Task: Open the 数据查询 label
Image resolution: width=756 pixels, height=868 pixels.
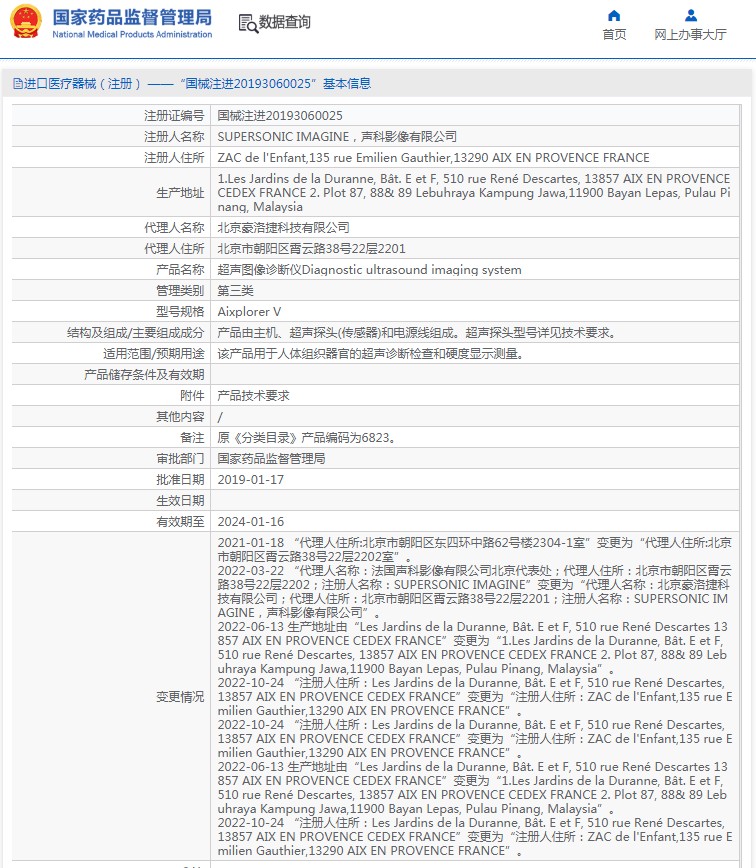Action: [x=284, y=22]
